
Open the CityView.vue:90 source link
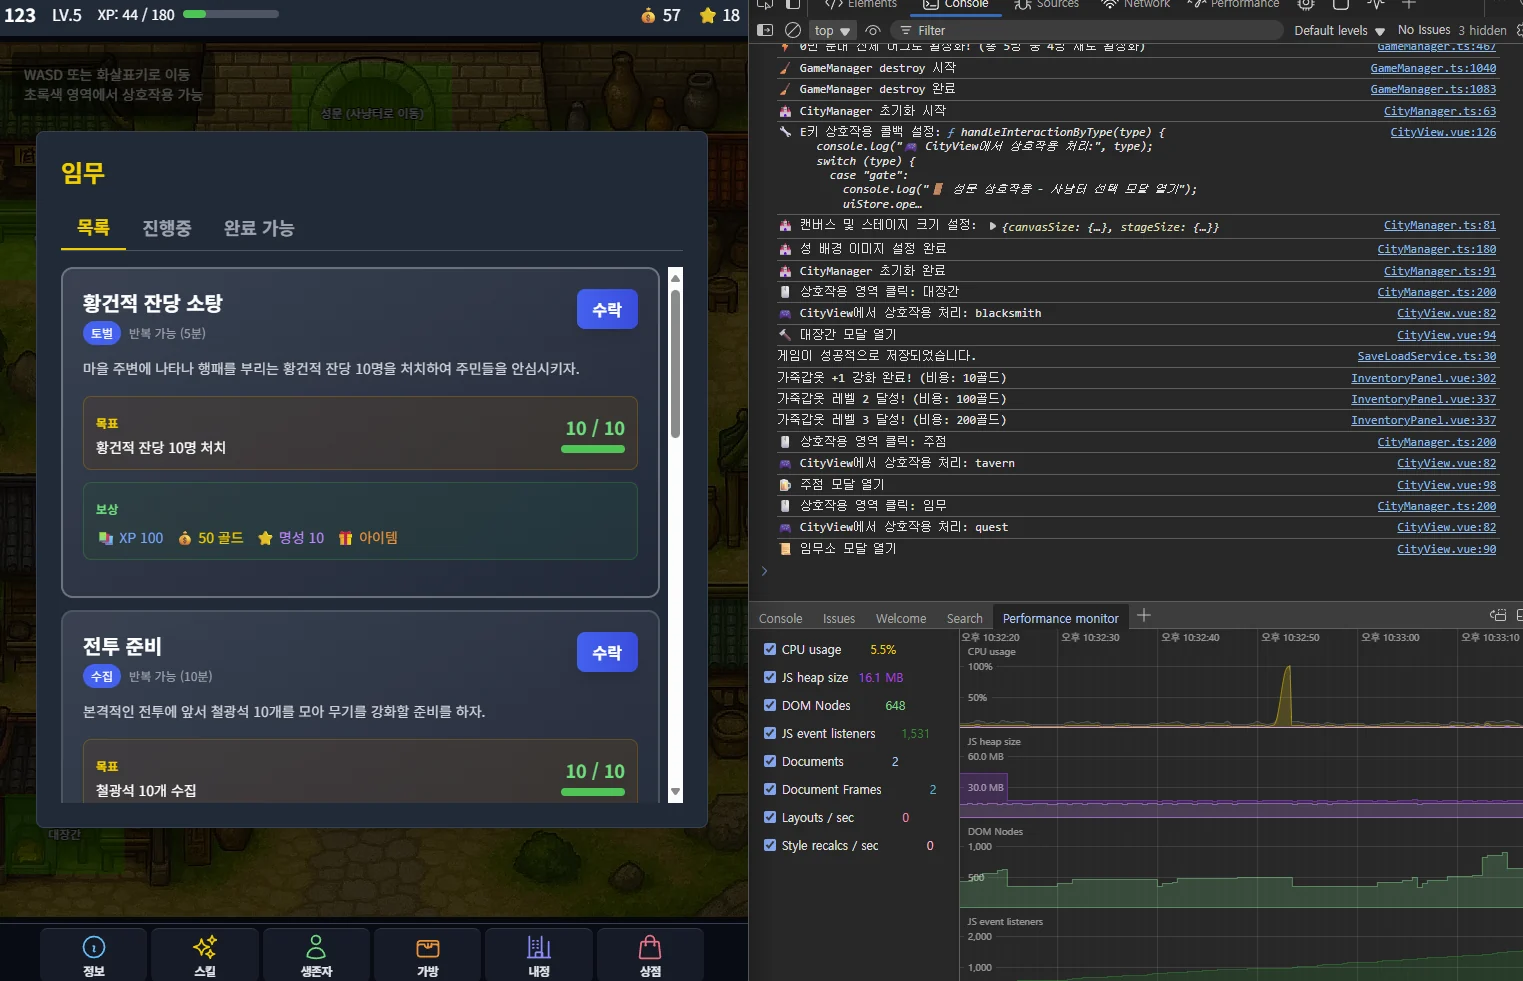click(x=1447, y=549)
